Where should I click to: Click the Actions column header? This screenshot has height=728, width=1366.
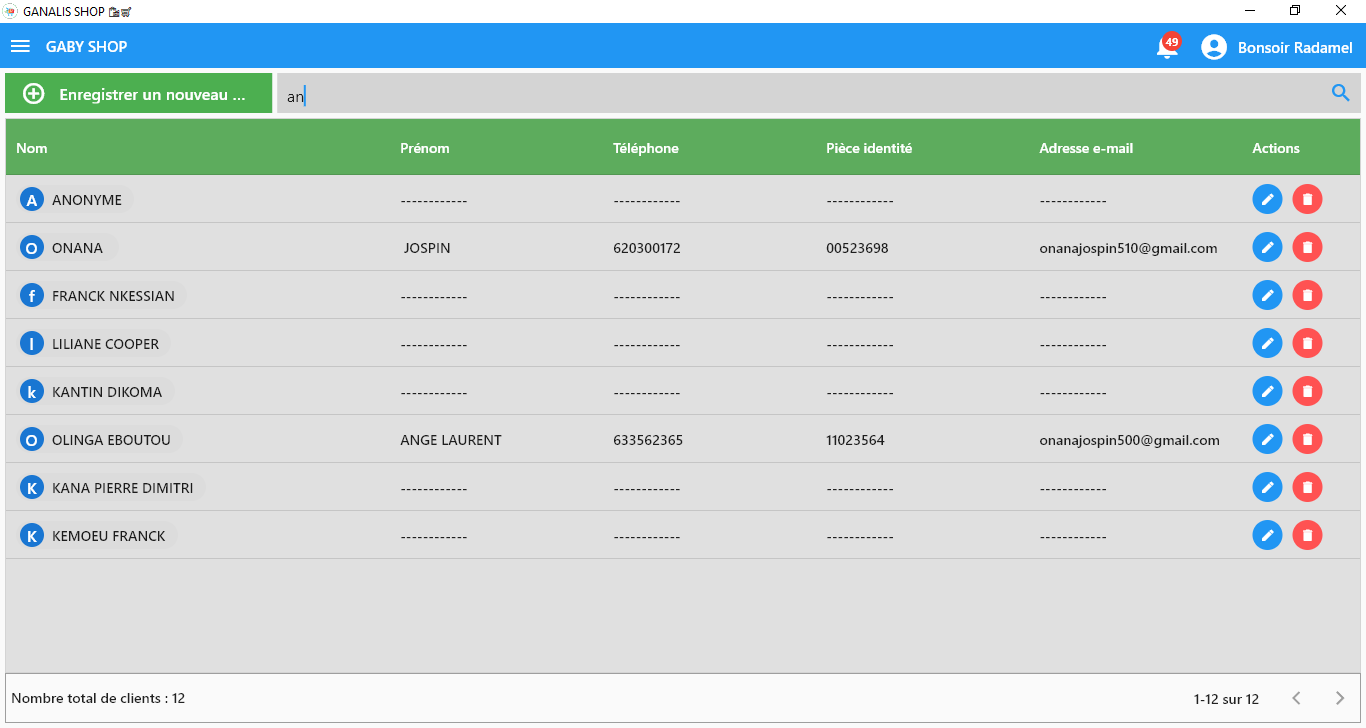pos(1276,148)
